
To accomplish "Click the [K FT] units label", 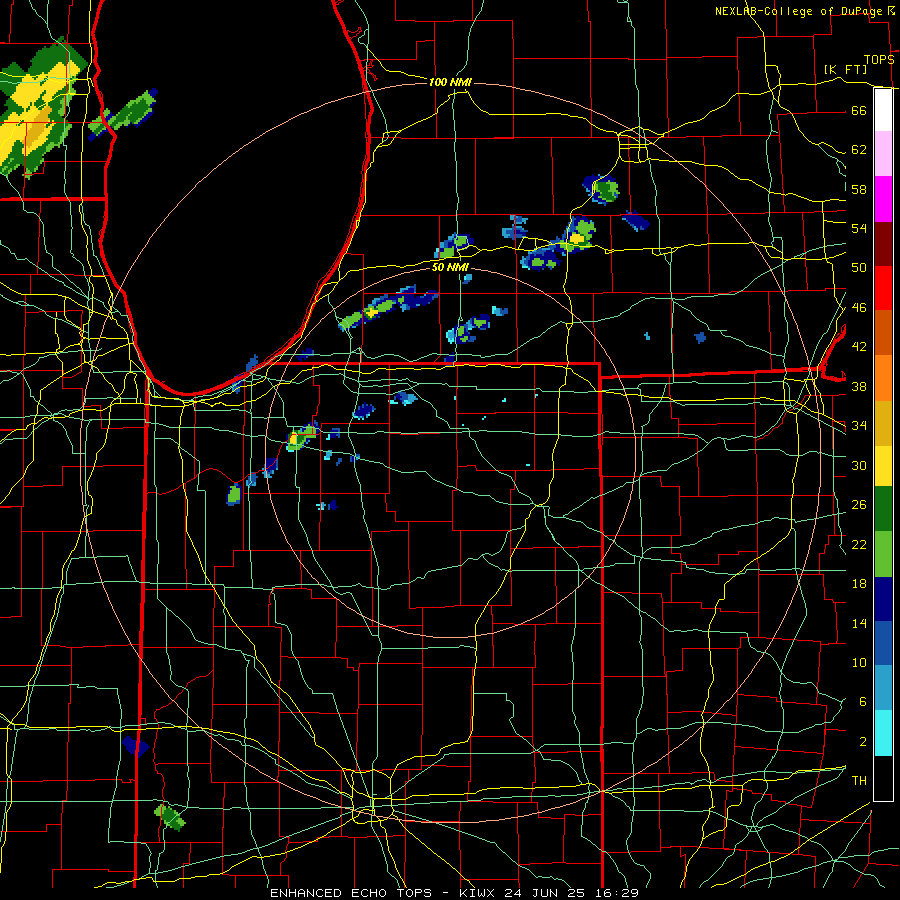I will click(845, 69).
